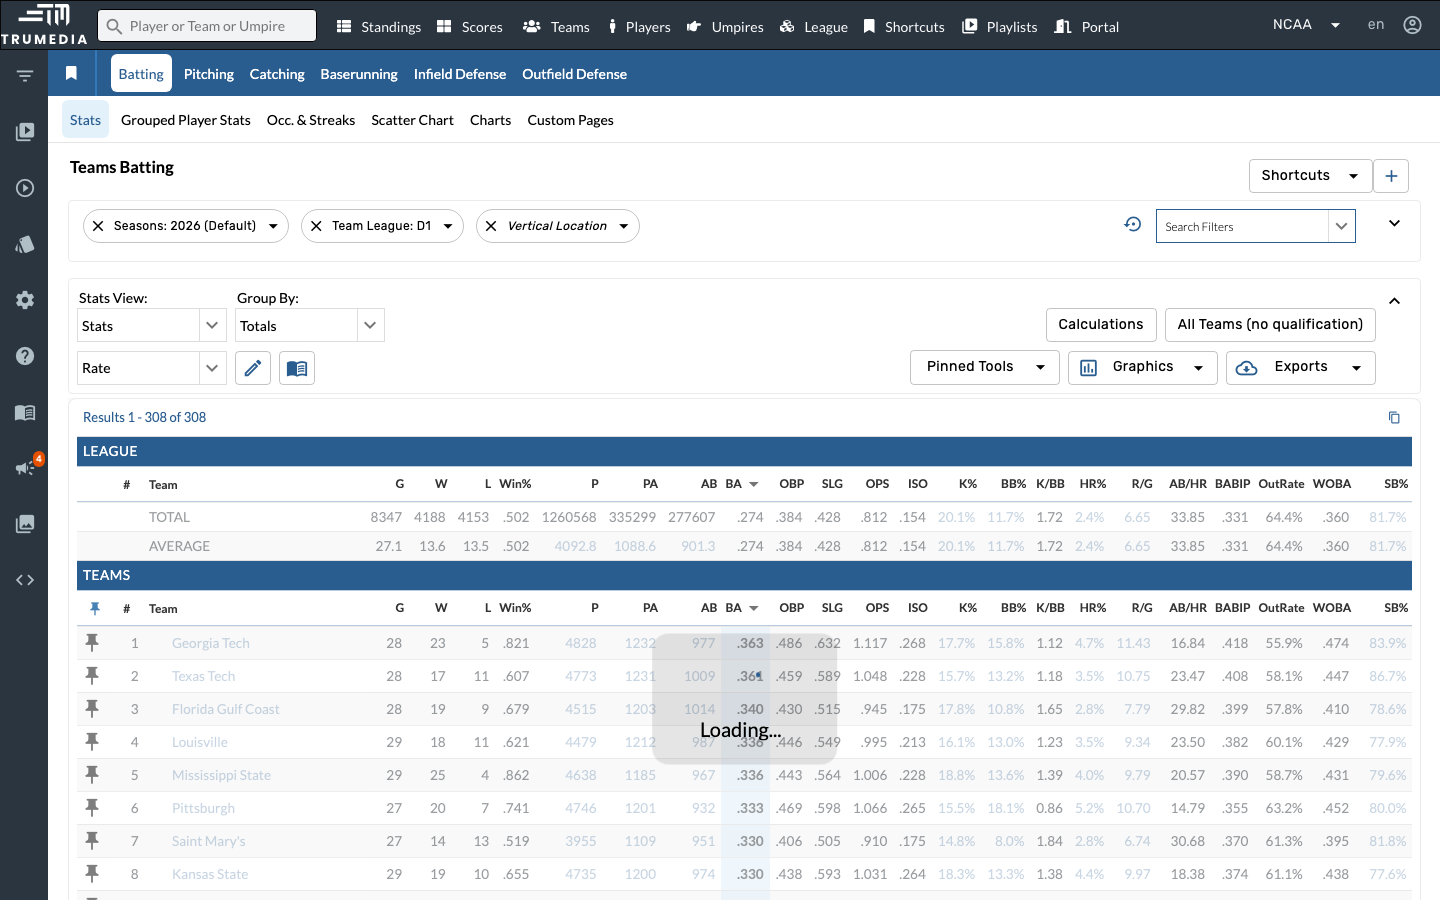Remove the Vertical Location filter

[x=491, y=226]
